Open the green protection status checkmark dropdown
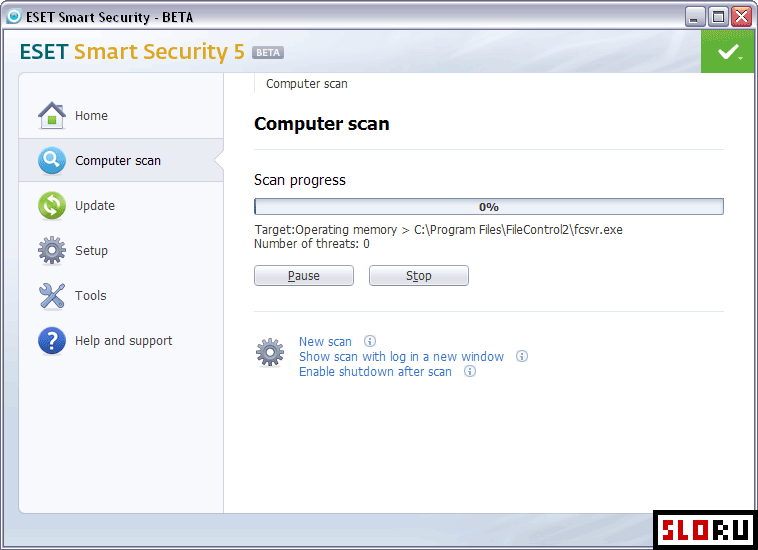 pos(727,51)
